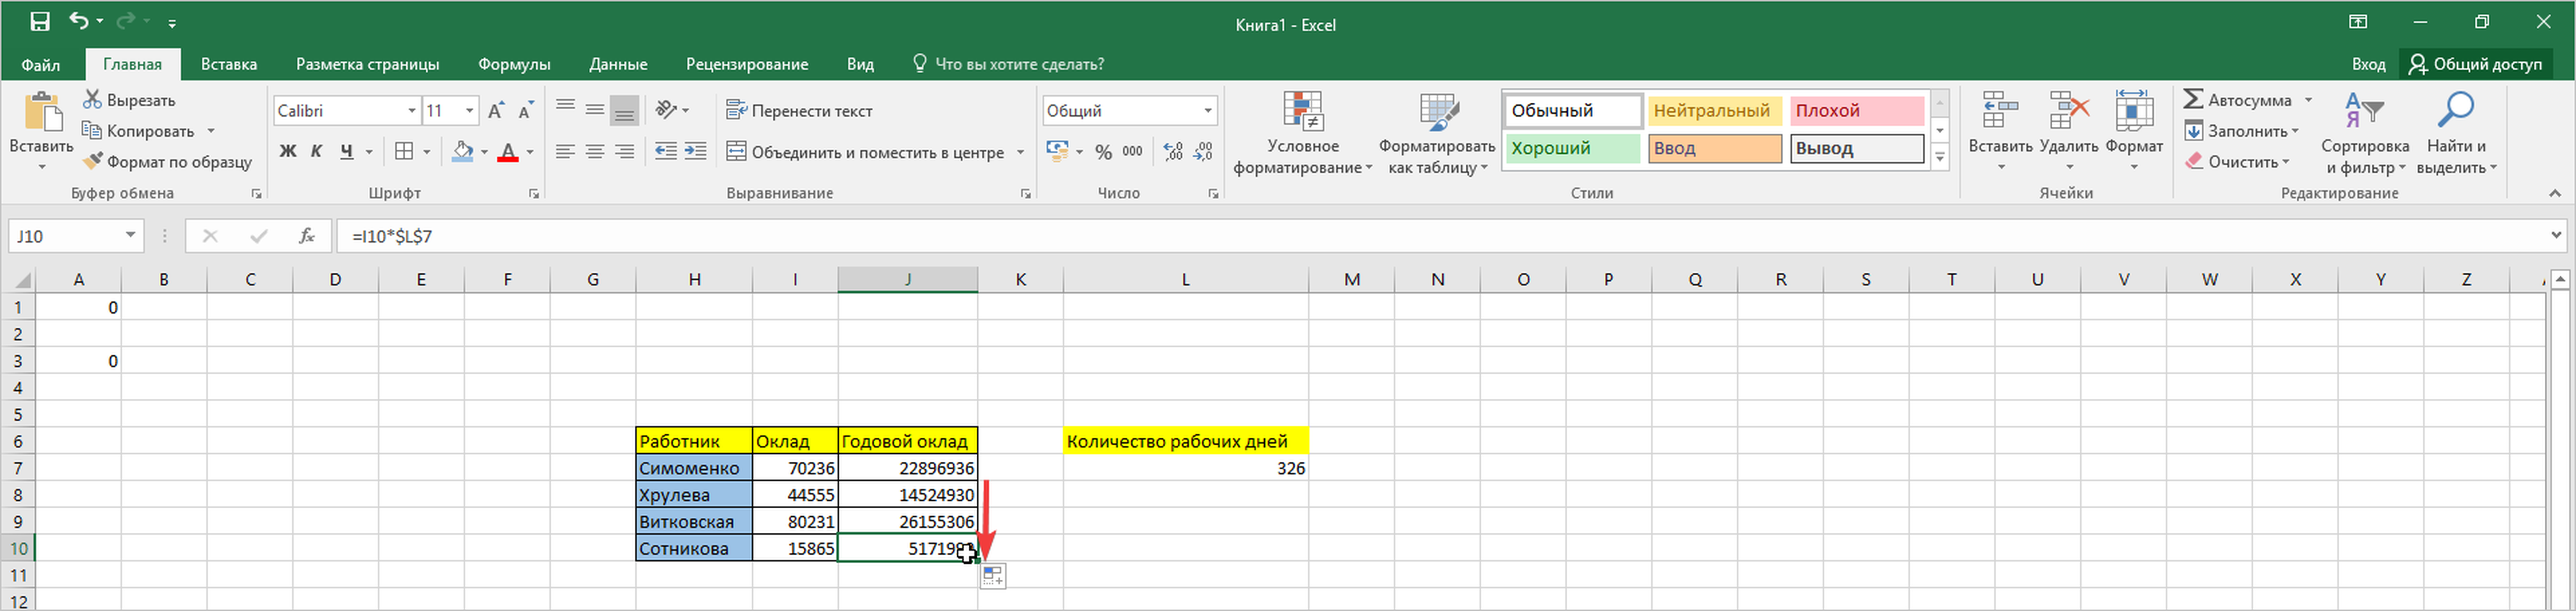Click the Percent Style icon

point(1103,152)
